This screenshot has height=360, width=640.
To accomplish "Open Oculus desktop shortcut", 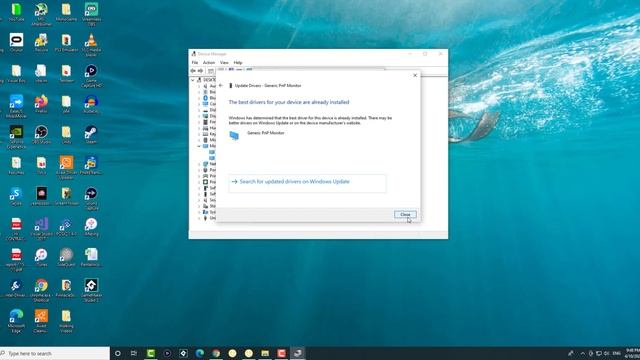I will point(16,43).
